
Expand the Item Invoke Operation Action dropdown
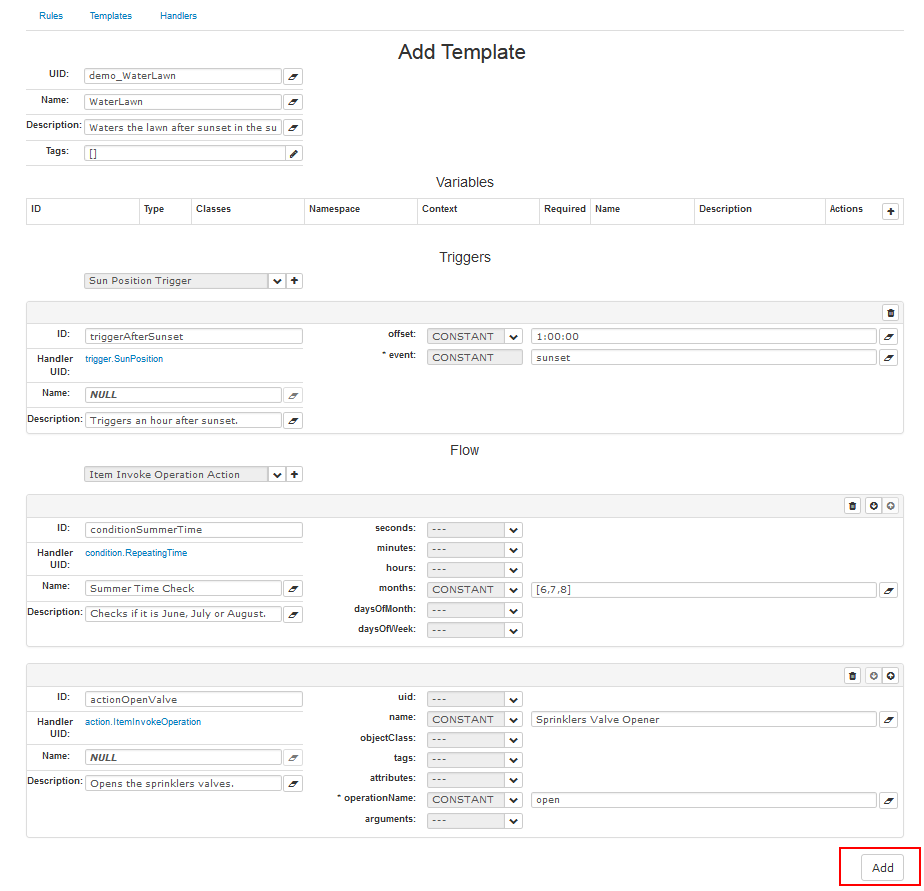pyautogui.click(x=277, y=475)
